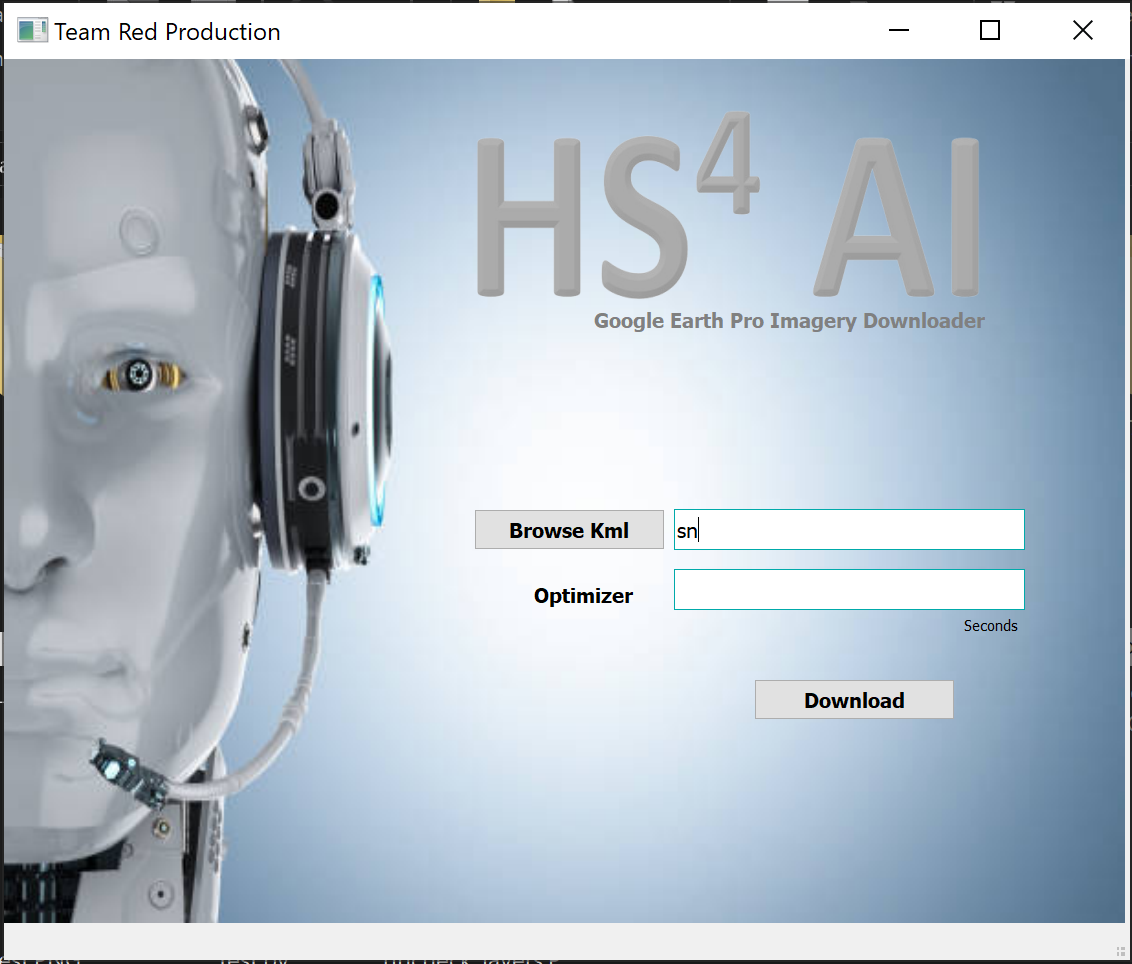Image resolution: width=1132 pixels, height=964 pixels.
Task: Click the empty Optimizer input field
Action: (x=849, y=590)
